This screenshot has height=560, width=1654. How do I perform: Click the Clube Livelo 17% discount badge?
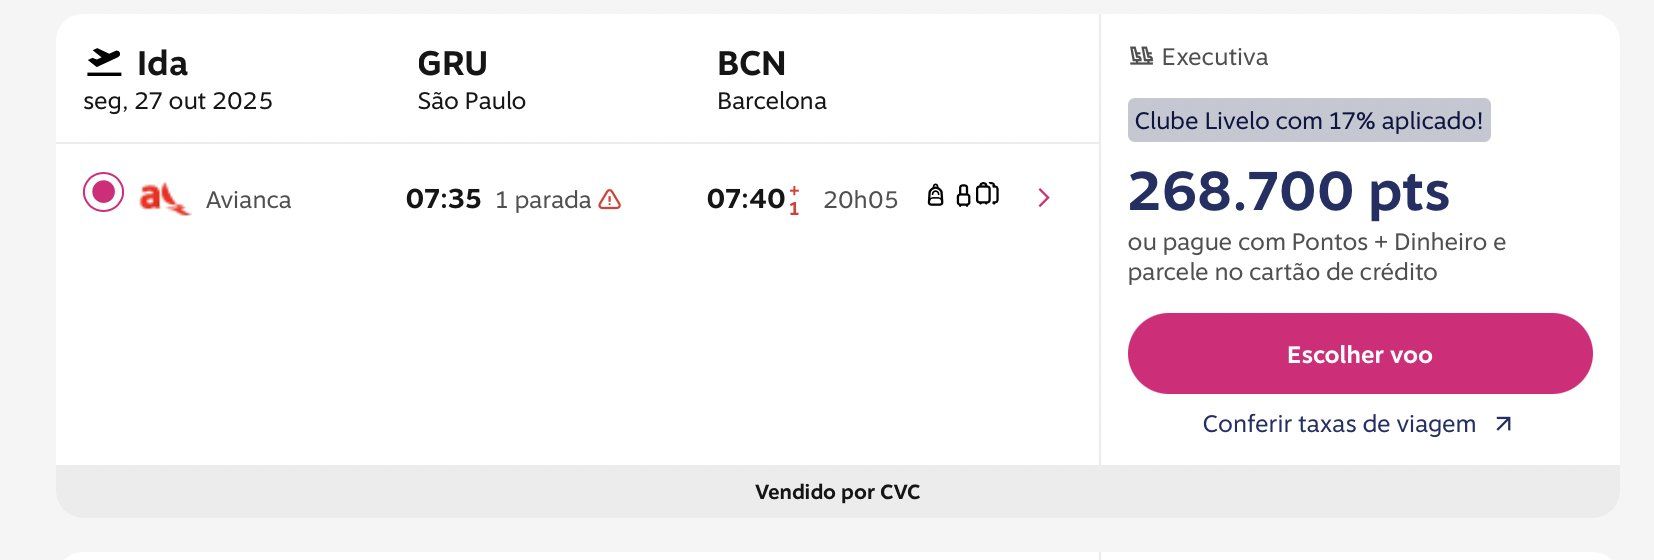(x=1309, y=120)
